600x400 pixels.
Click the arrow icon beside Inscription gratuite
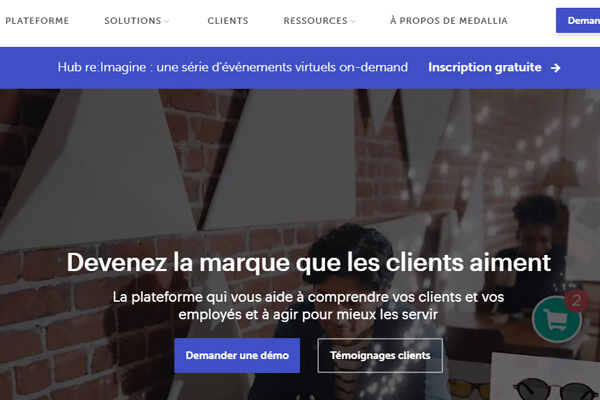pos(556,68)
